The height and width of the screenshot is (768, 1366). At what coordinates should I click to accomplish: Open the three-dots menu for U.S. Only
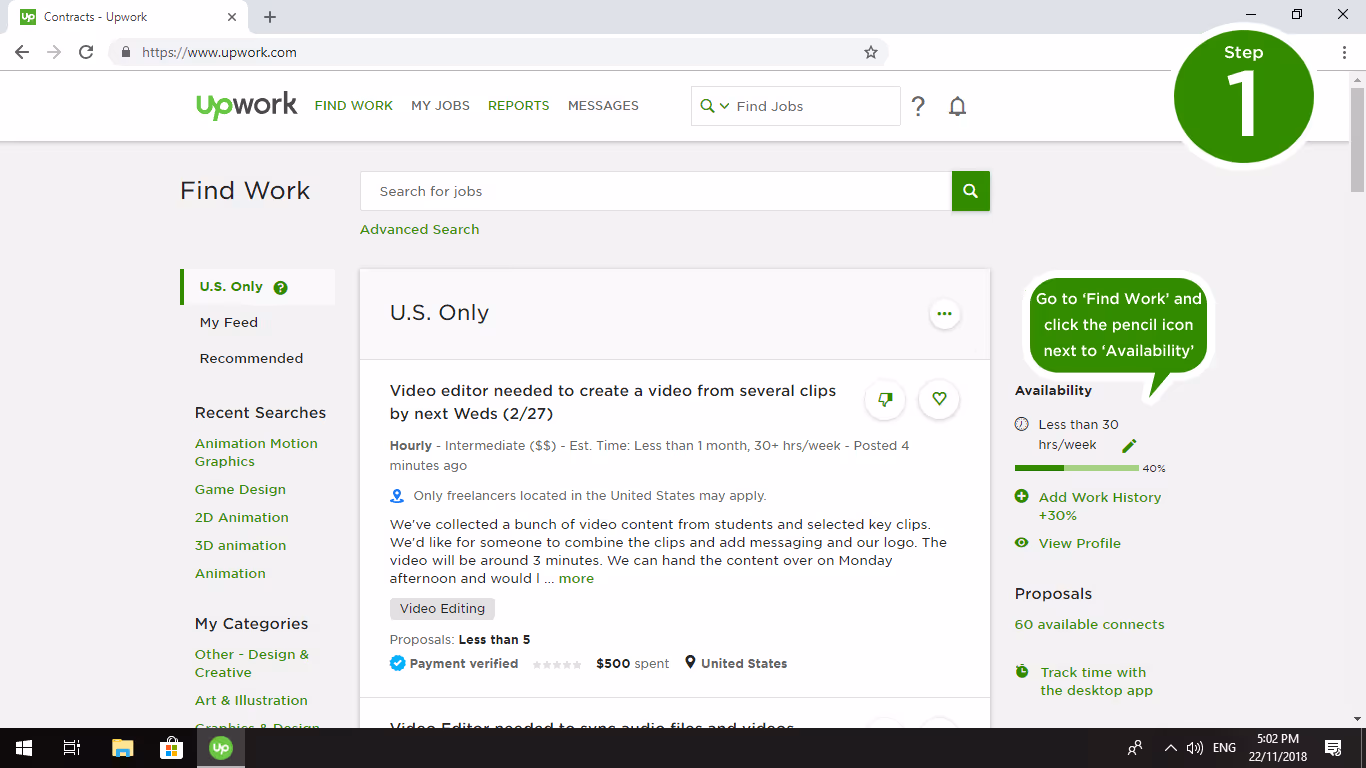944,314
